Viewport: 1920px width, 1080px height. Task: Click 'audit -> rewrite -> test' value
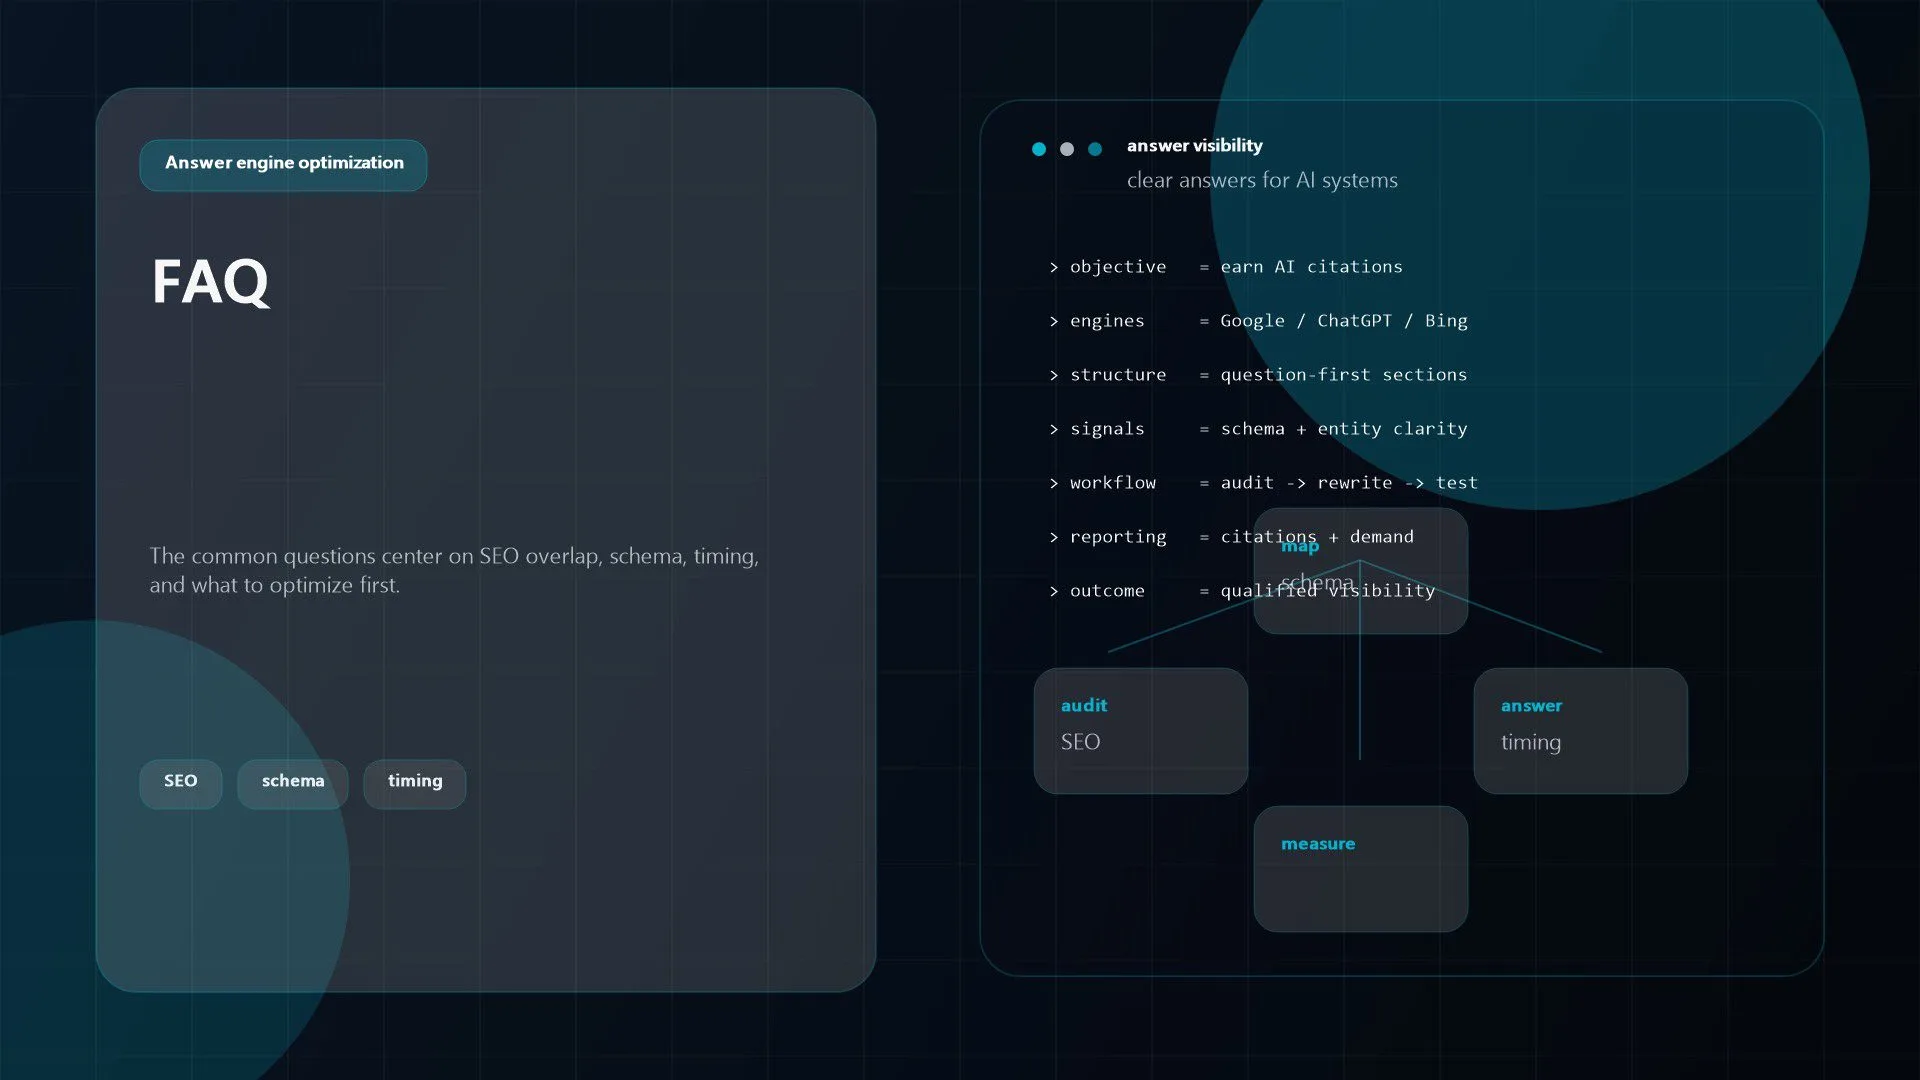coord(1349,483)
